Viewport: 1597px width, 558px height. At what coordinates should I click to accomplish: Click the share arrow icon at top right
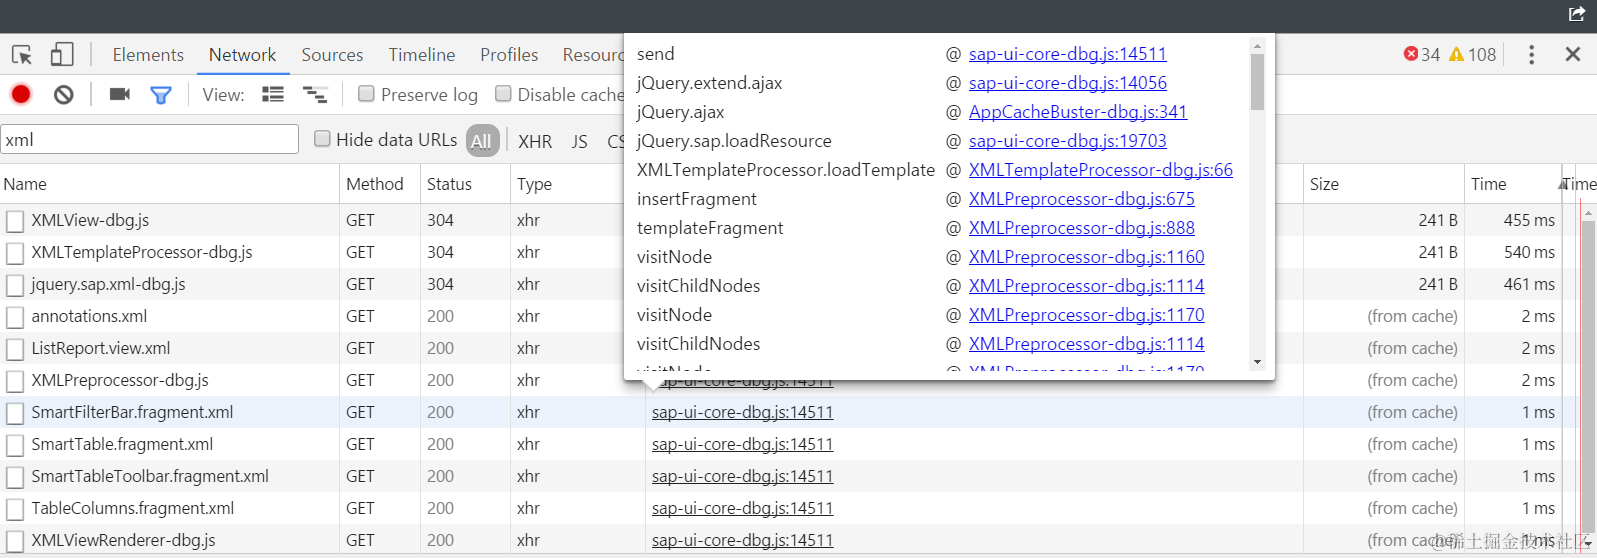click(x=1577, y=13)
